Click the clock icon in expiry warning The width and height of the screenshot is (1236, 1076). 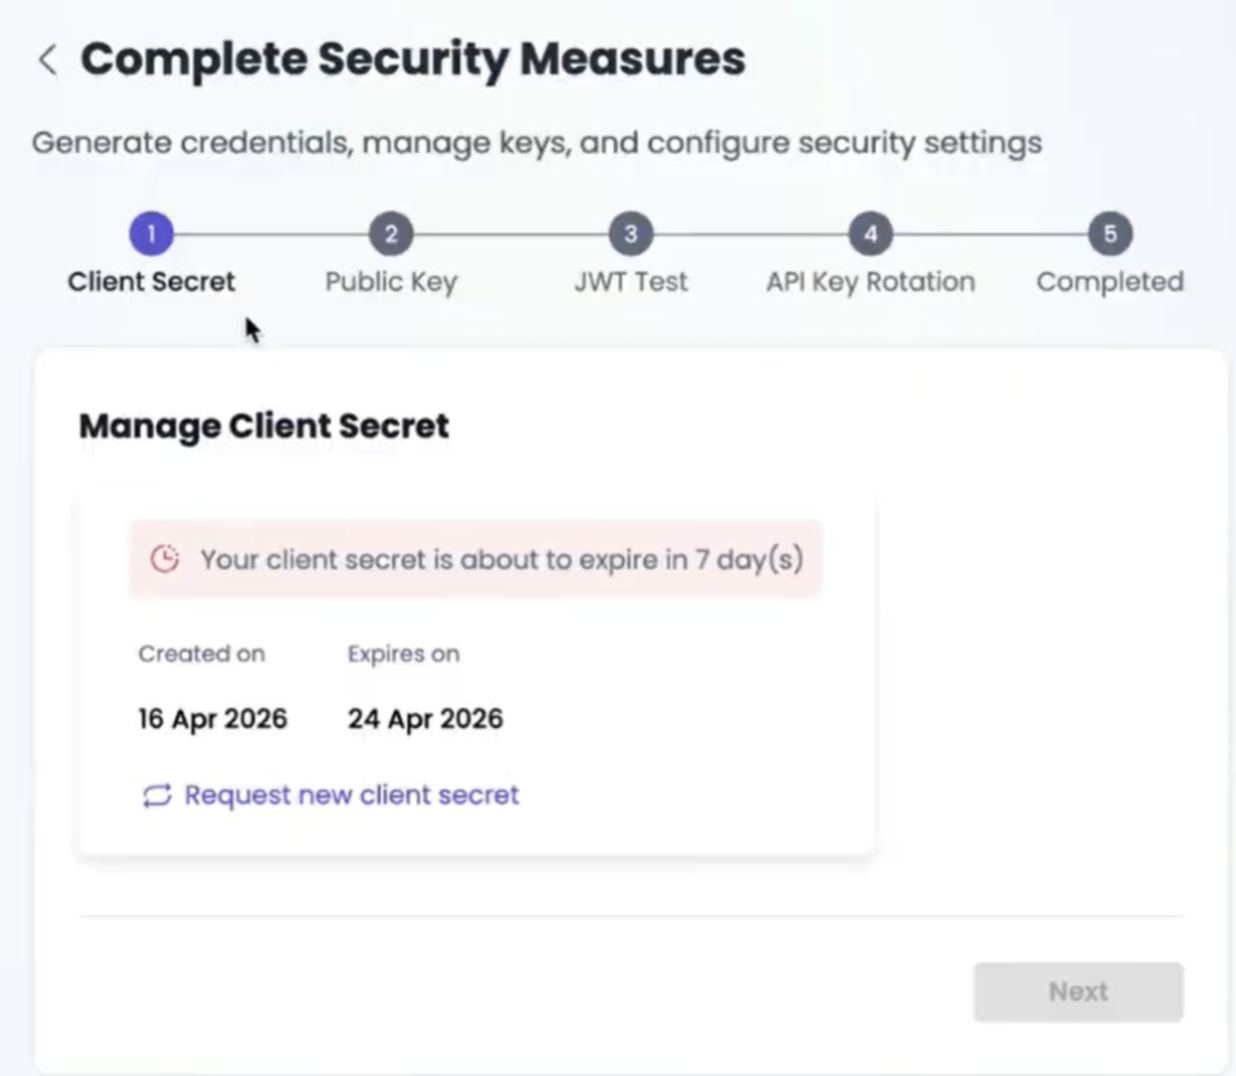point(165,559)
